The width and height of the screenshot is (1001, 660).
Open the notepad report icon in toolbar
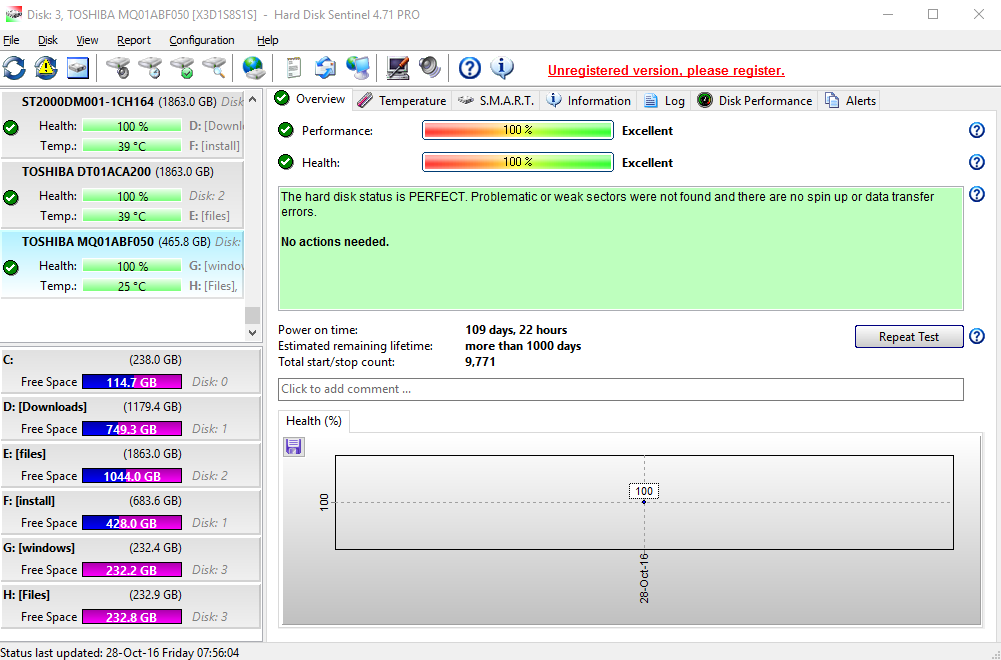[293, 68]
